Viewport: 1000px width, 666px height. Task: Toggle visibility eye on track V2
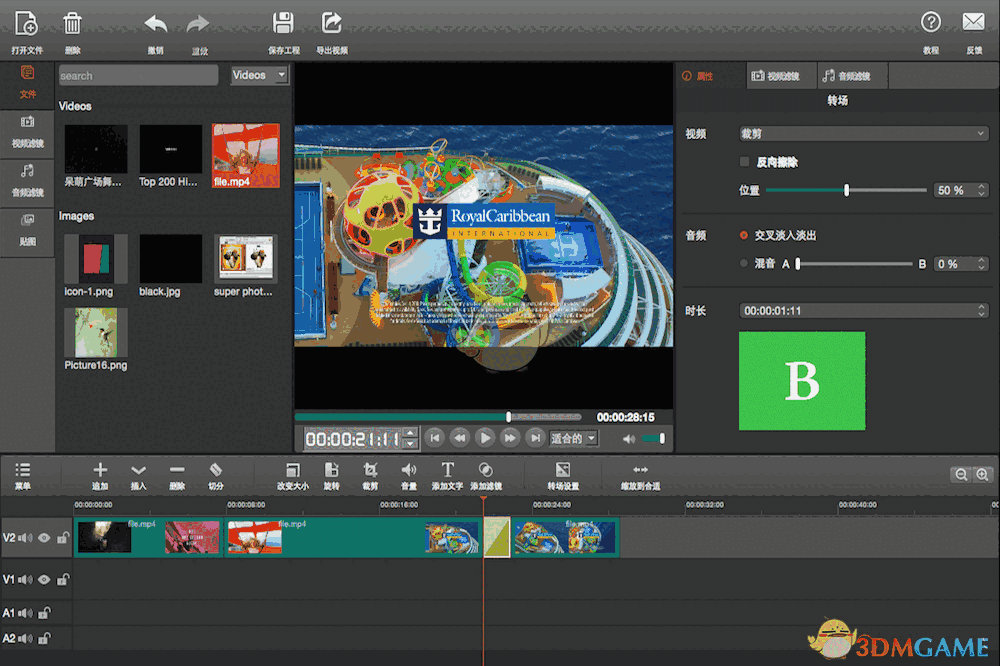pos(44,538)
